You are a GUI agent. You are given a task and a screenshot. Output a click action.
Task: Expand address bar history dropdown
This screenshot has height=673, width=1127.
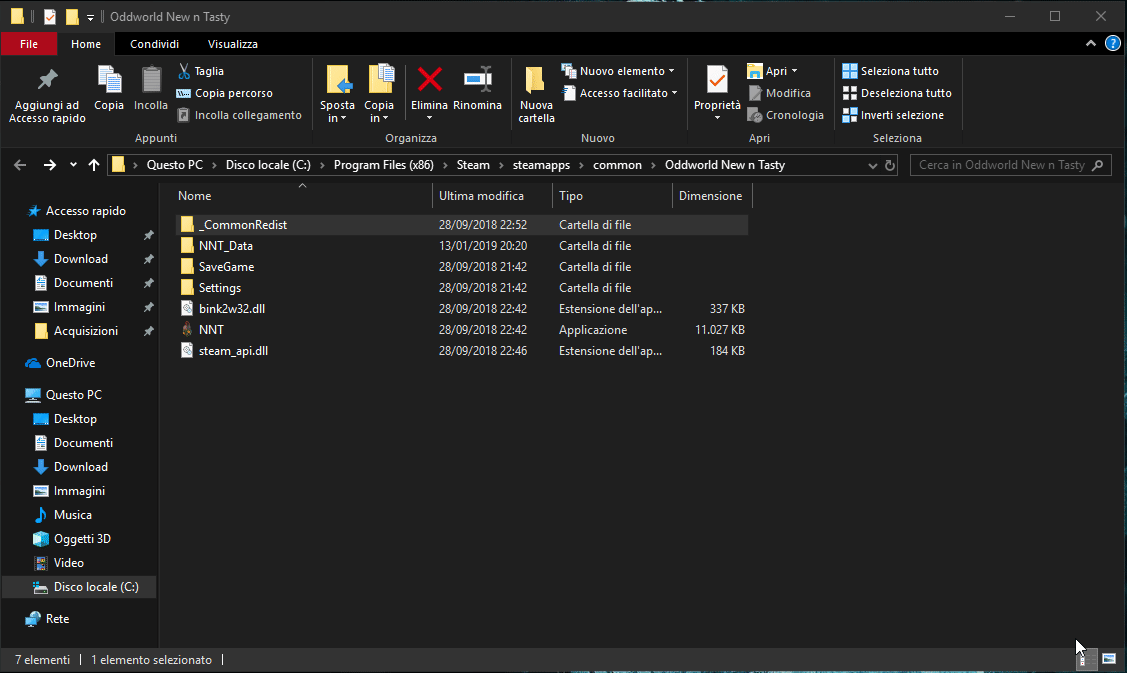click(872, 165)
